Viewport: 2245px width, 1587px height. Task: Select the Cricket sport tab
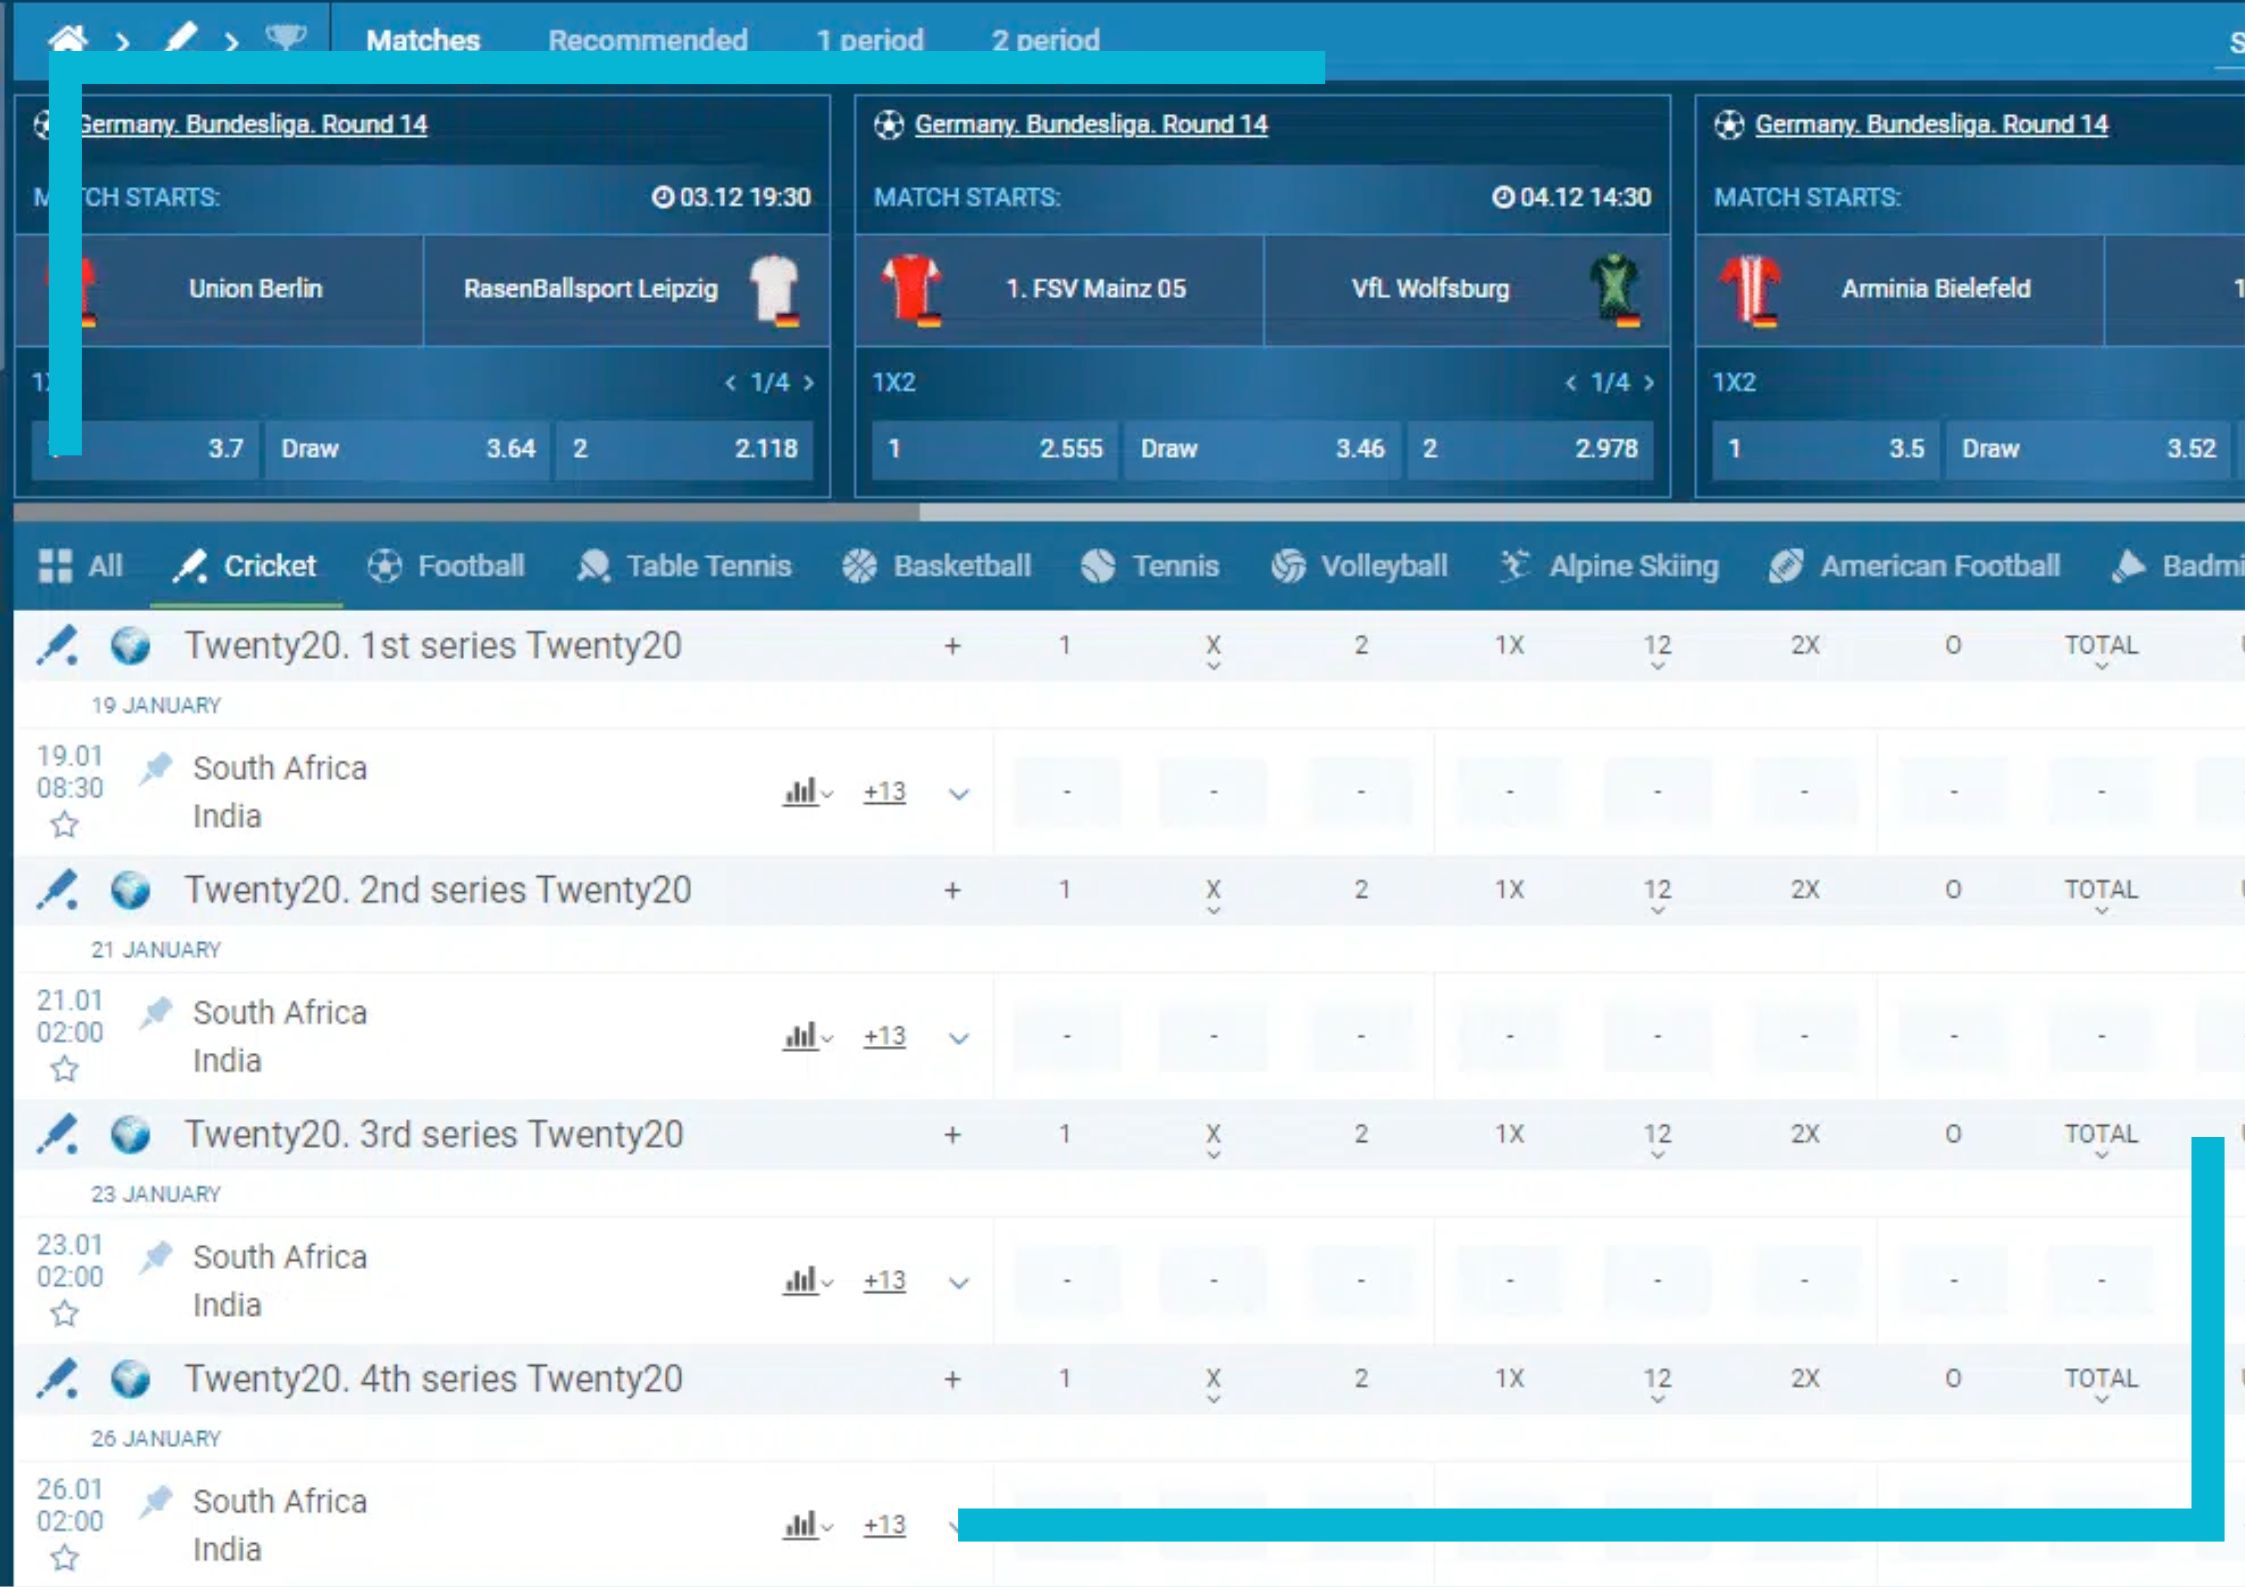coord(245,566)
